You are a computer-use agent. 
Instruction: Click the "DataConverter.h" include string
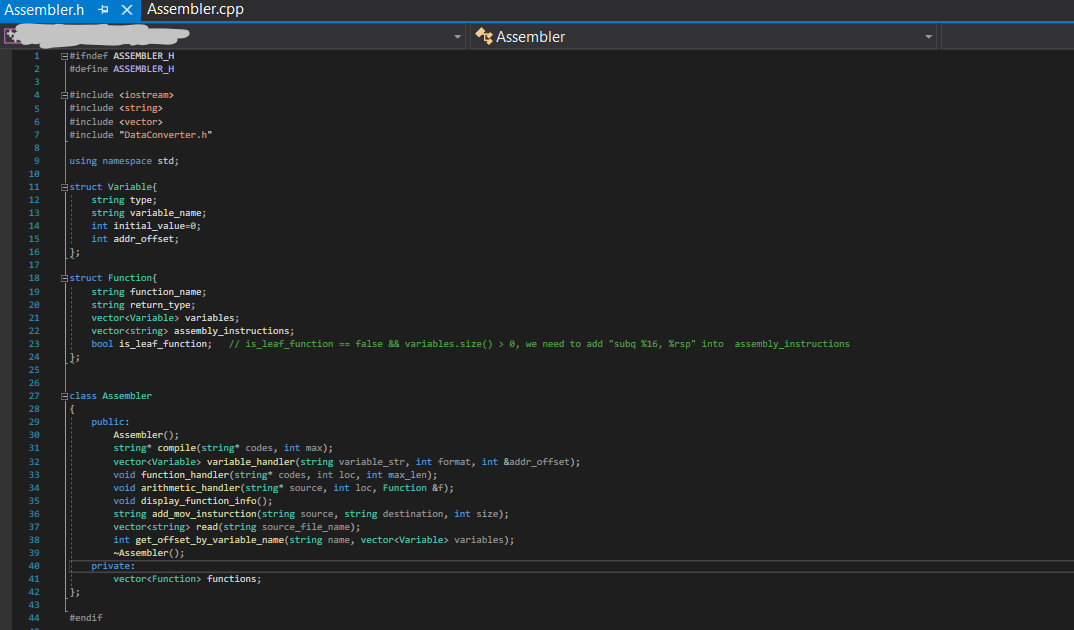[x=165, y=135]
